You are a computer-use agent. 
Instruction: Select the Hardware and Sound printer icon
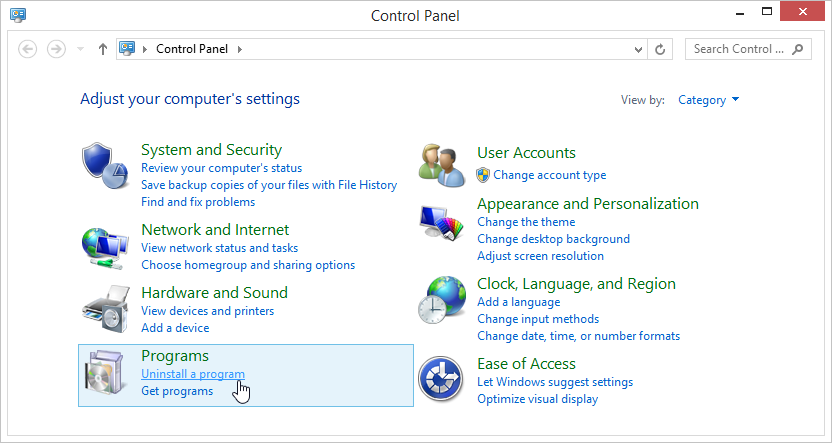106,309
